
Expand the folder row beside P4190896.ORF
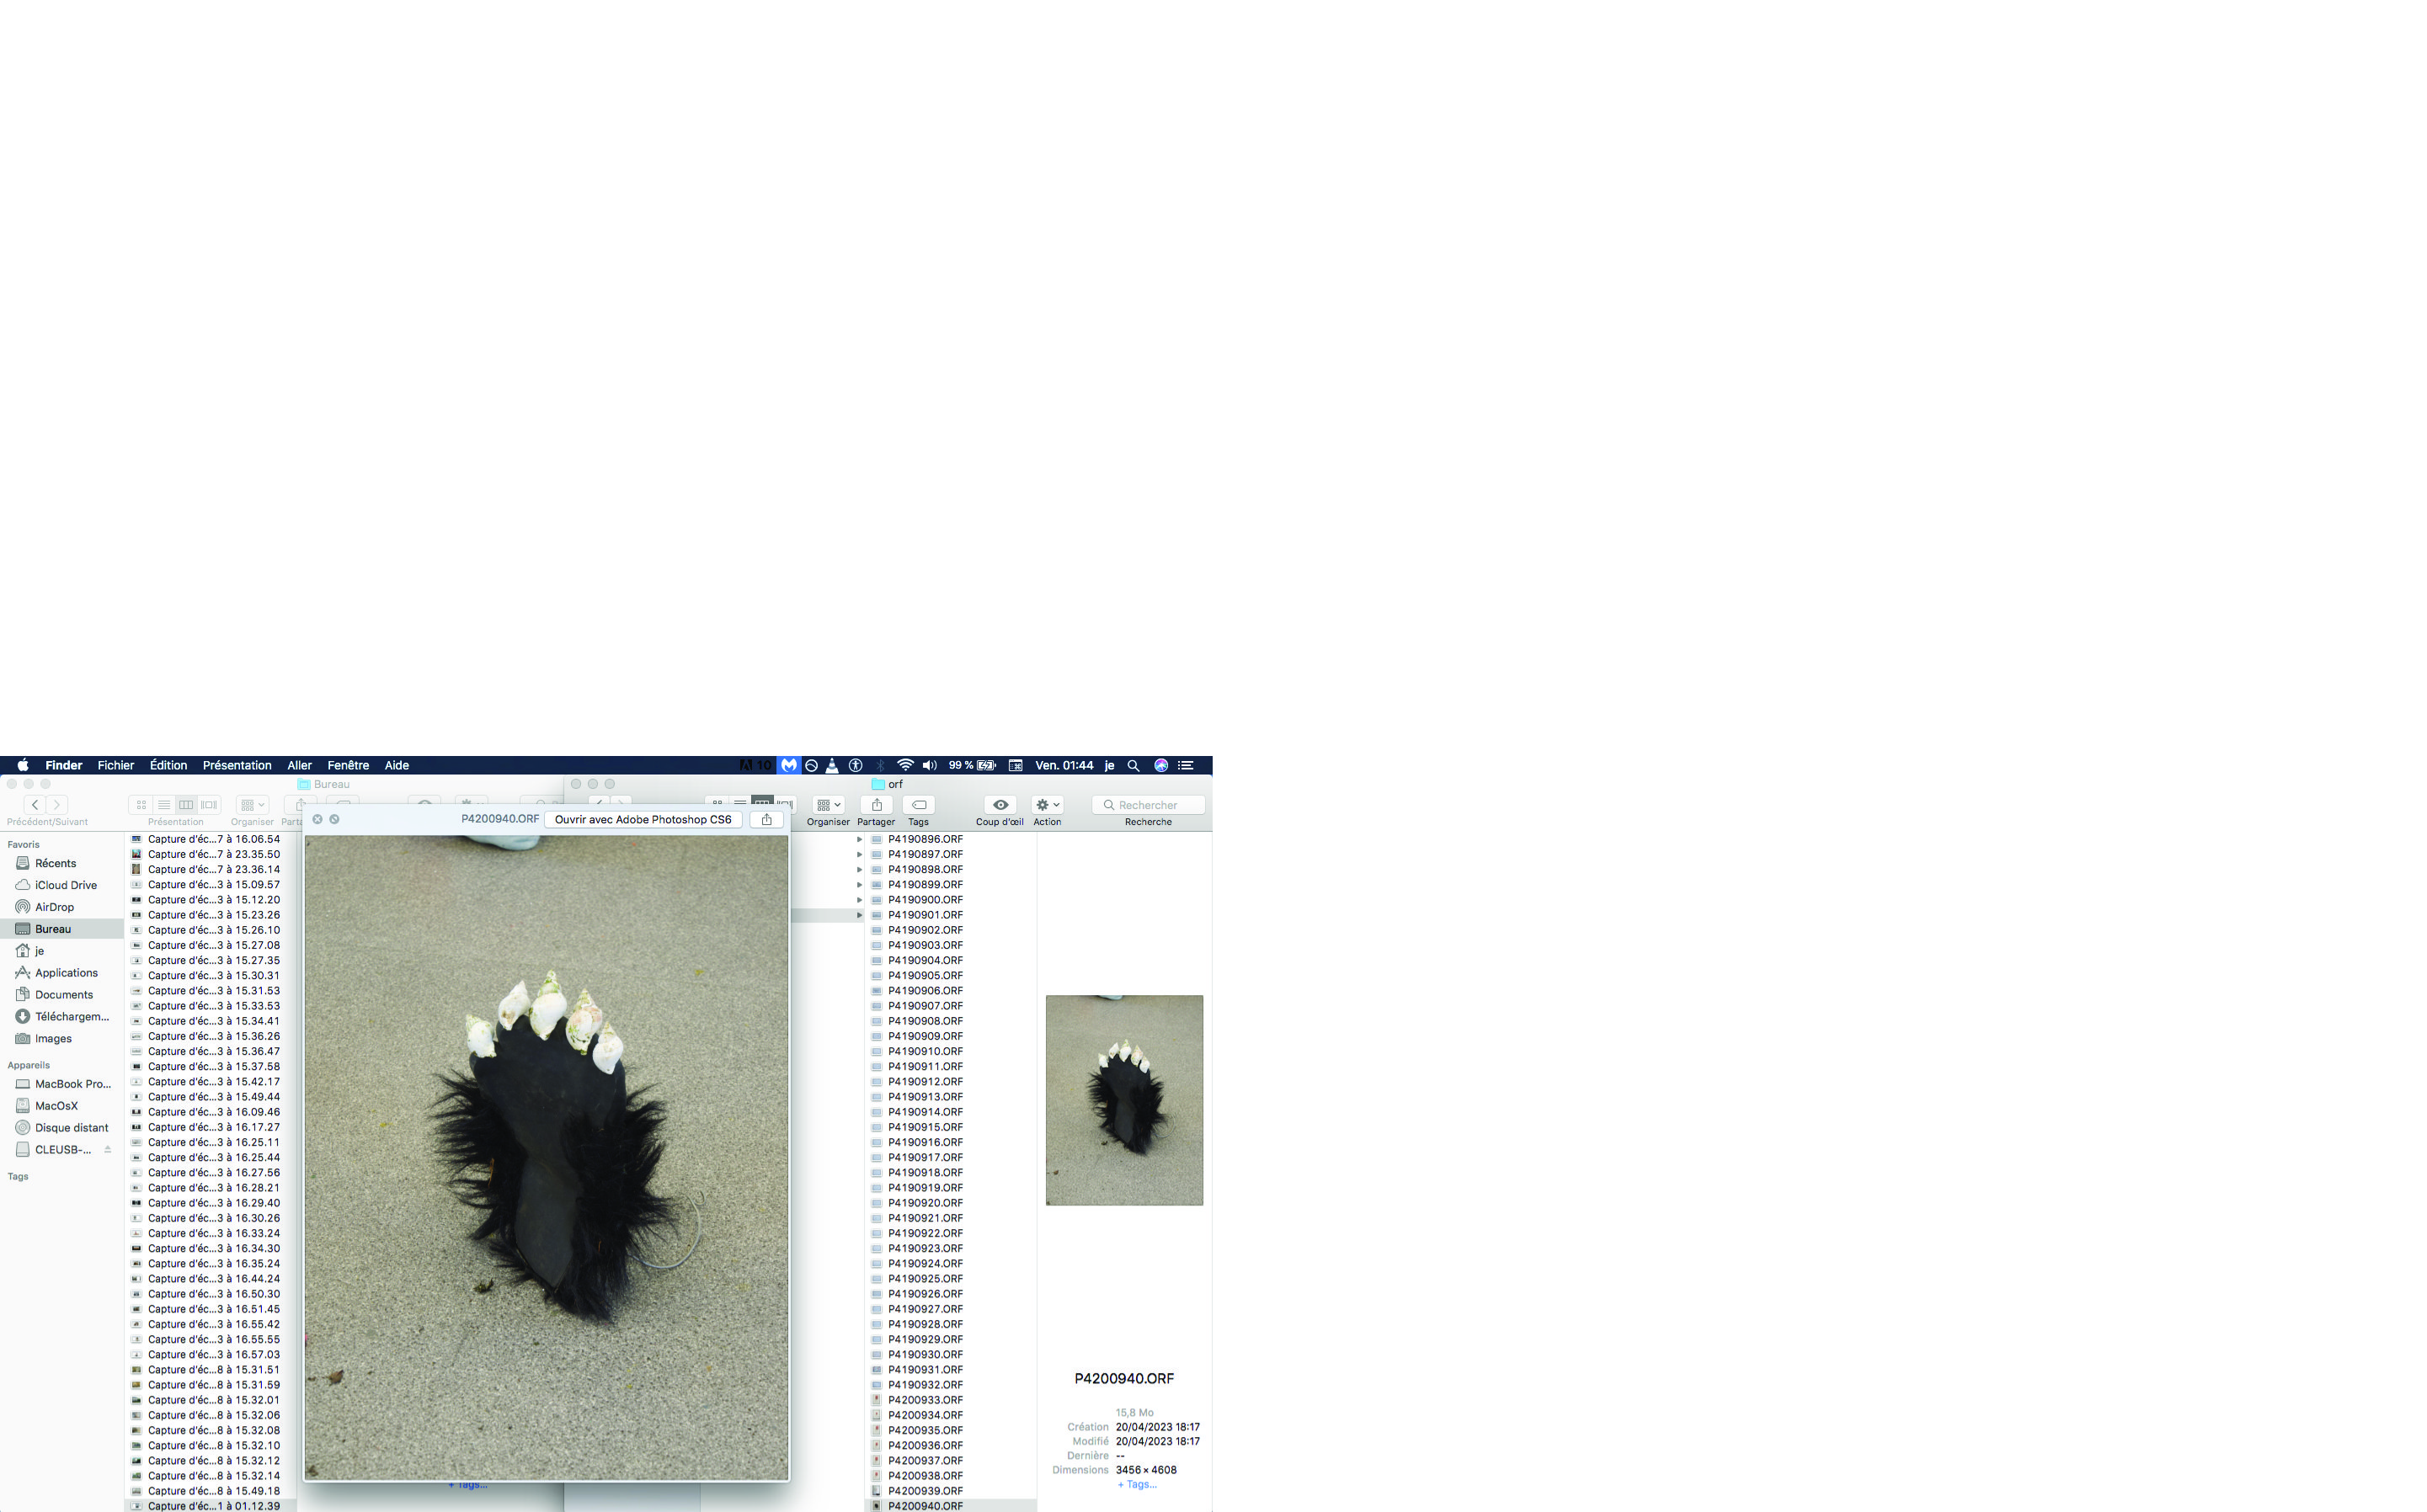click(x=859, y=839)
